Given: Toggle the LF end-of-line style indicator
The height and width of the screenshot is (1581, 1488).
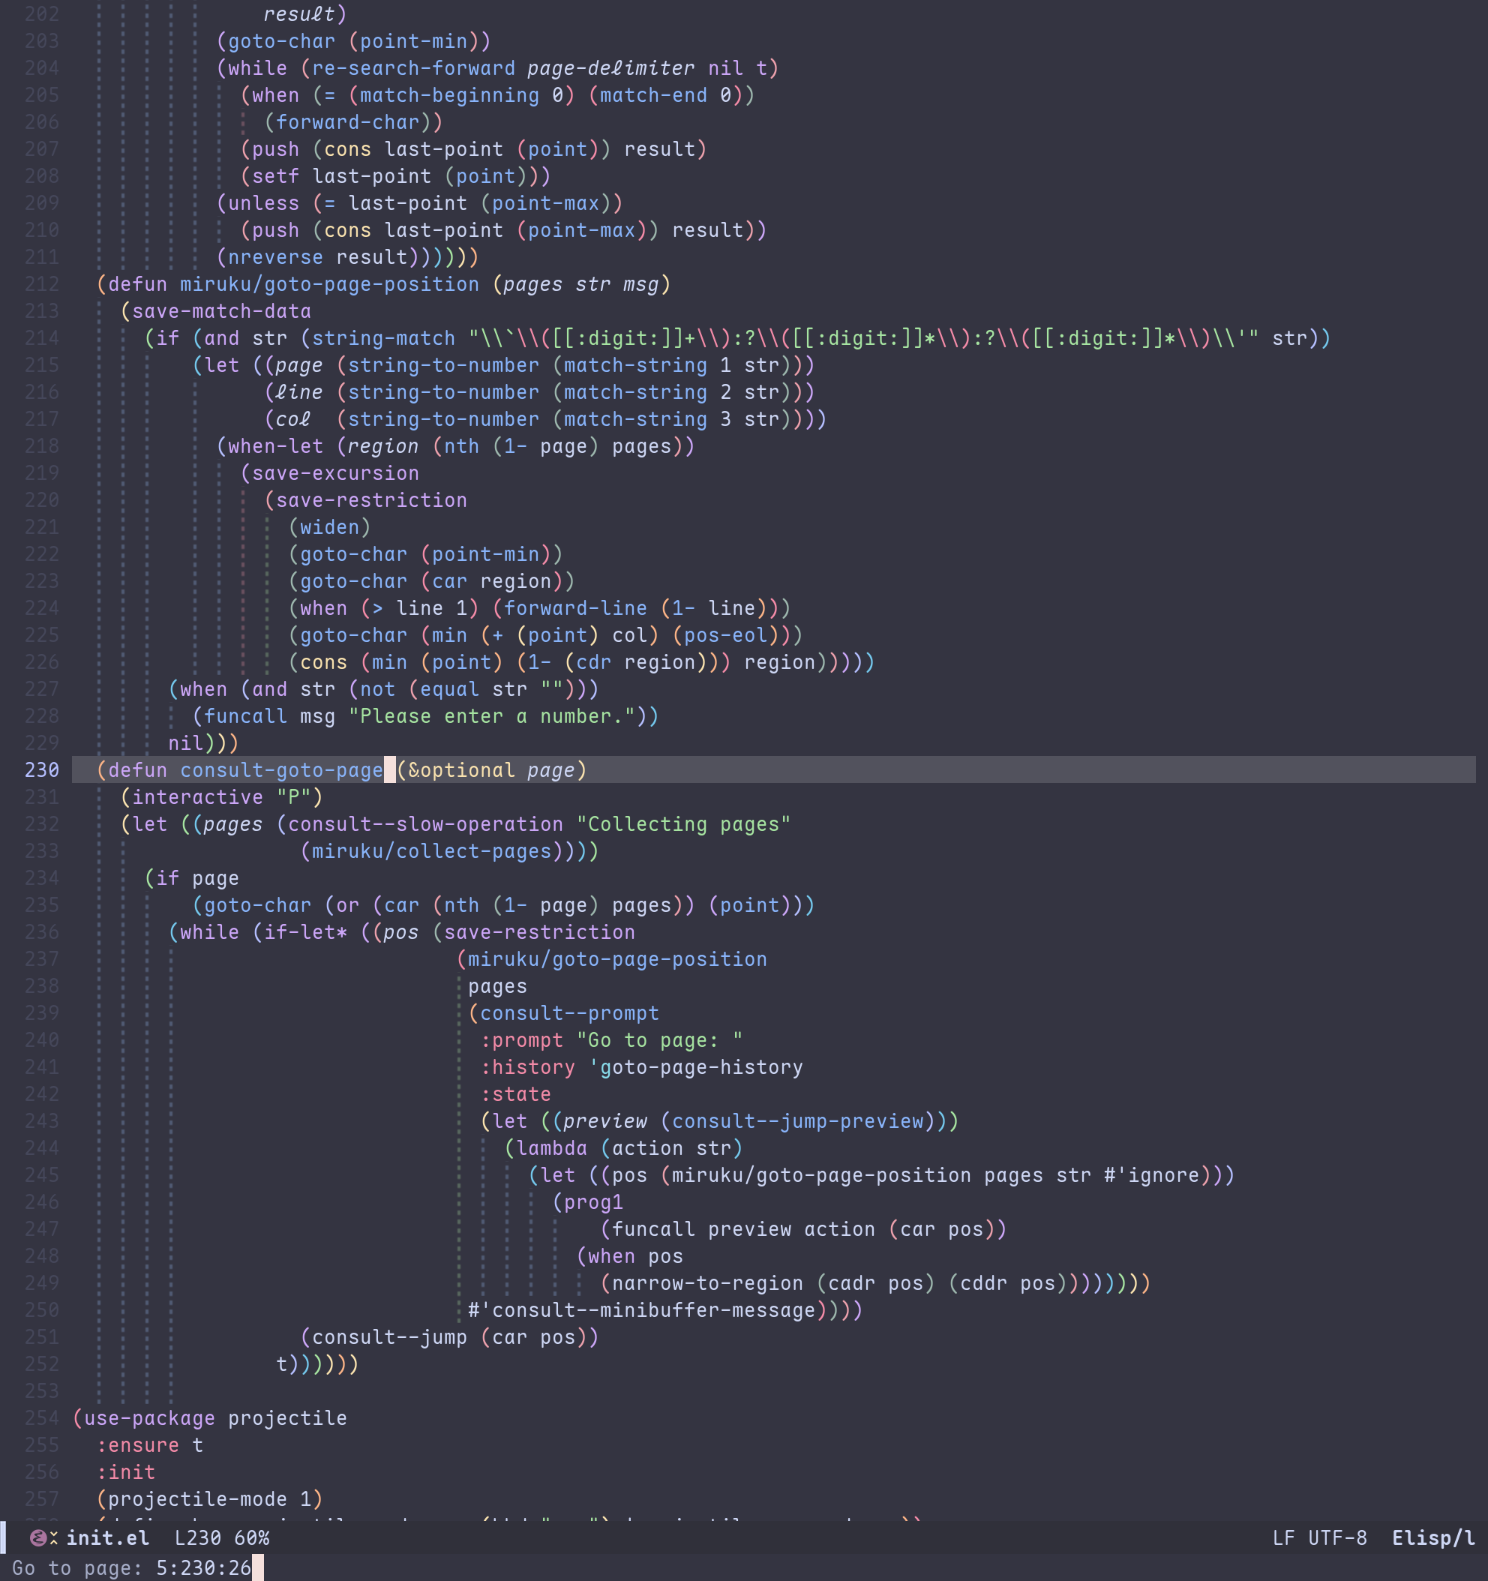Looking at the screenshot, I should 1283,1538.
